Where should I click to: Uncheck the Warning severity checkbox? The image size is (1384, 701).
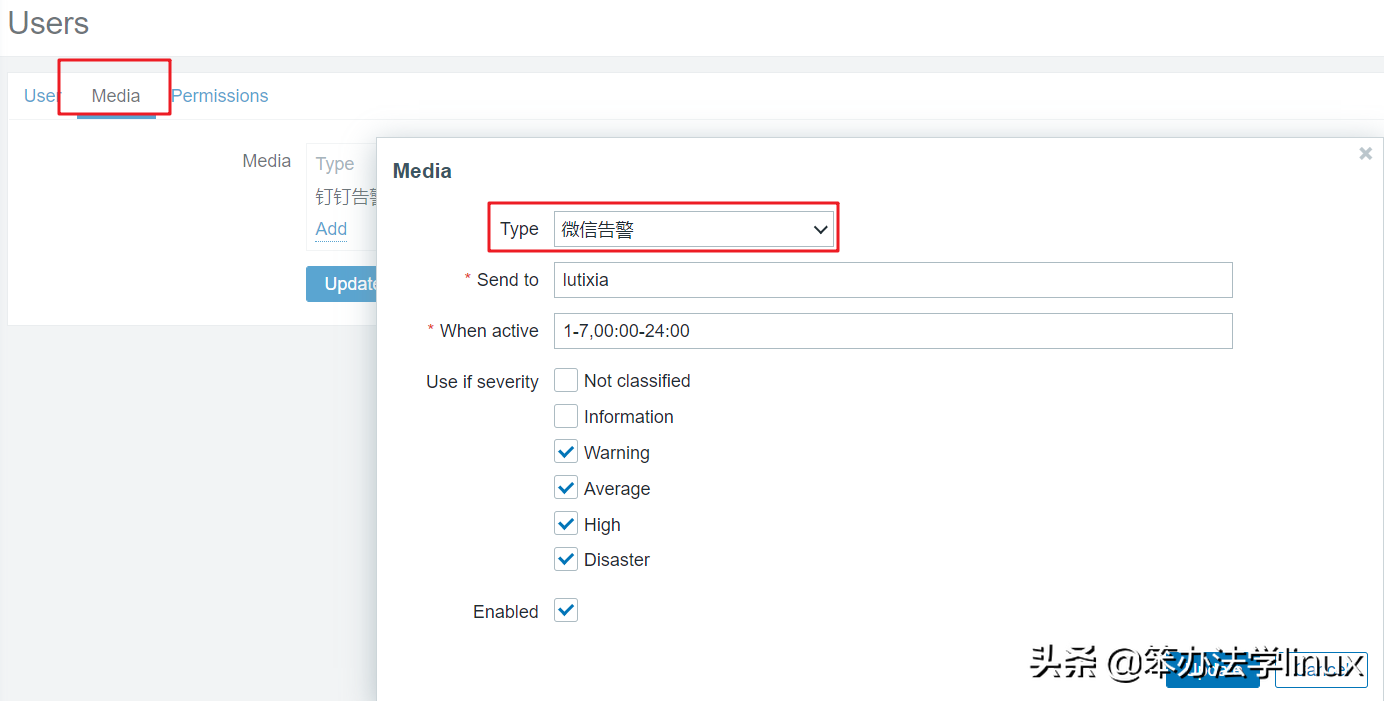pos(566,452)
